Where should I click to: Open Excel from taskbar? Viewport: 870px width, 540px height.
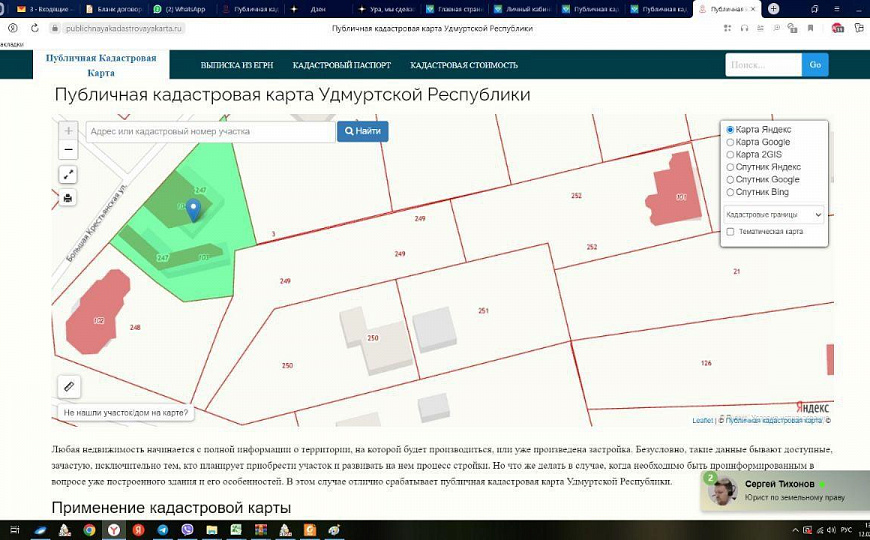(x=236, y=530)
